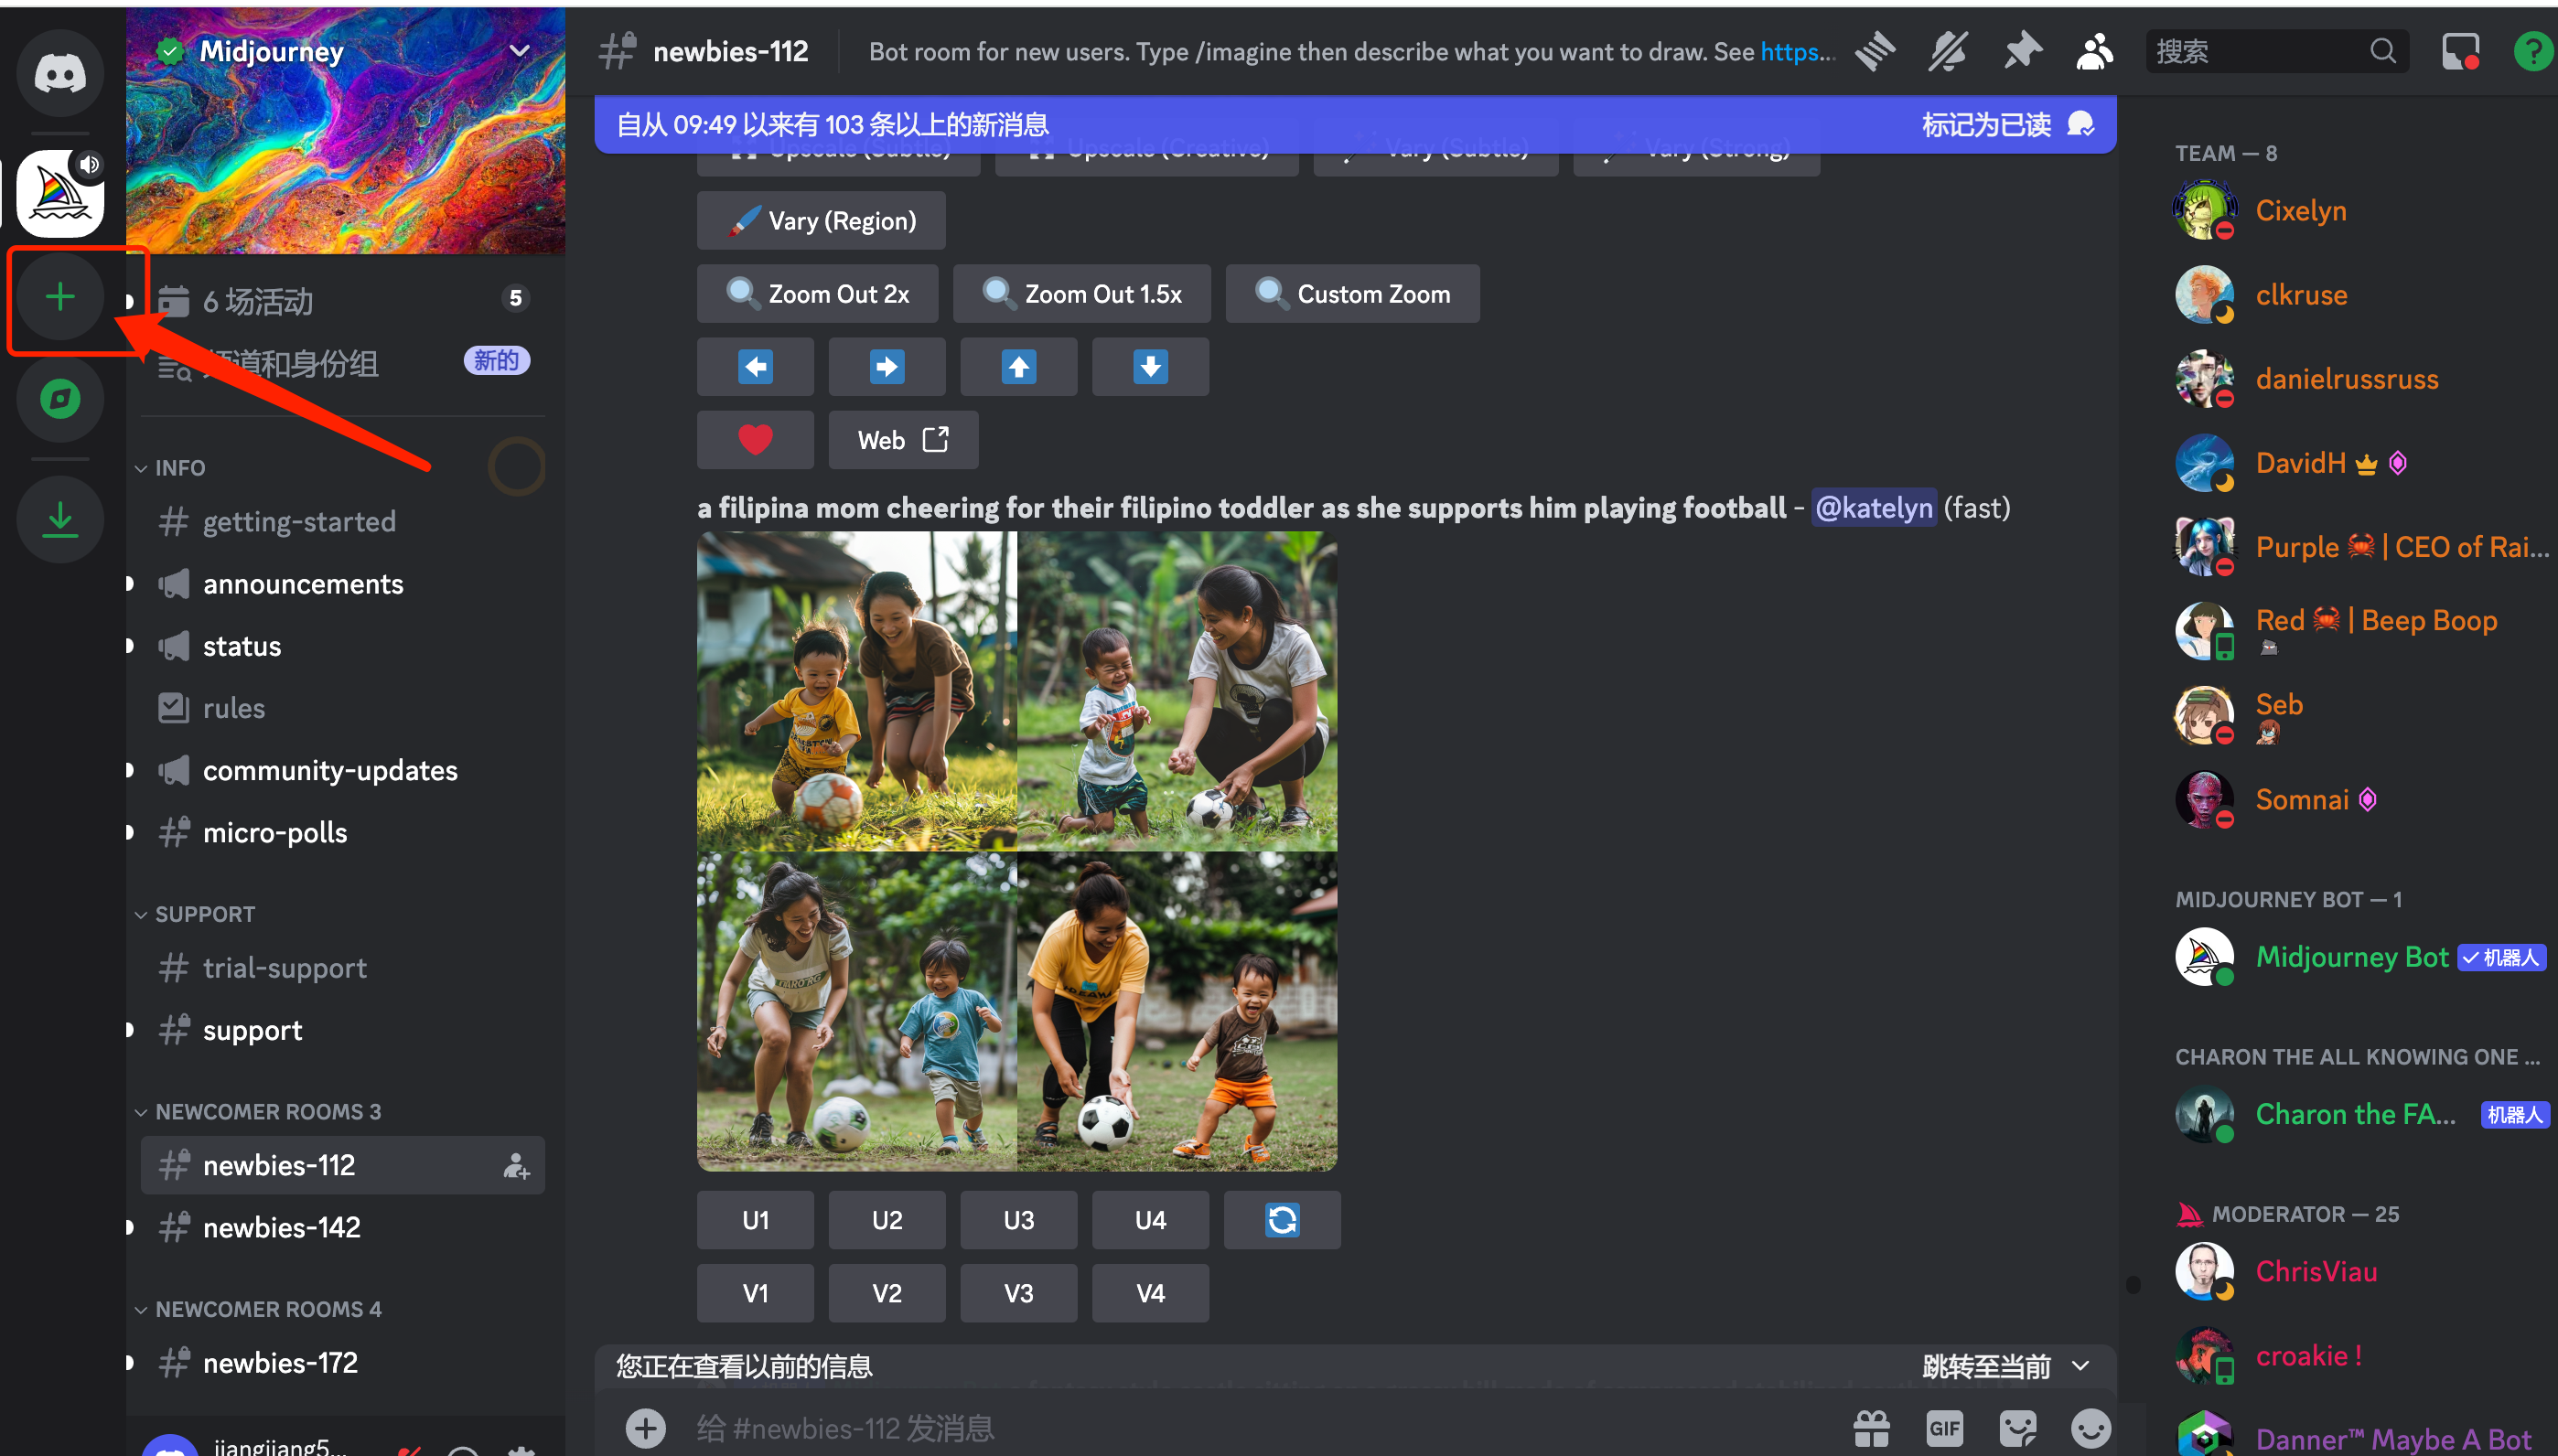Screen dimensions: 2558x1456
Task: Pan right with the right arrow button
Action: [887, 367]
